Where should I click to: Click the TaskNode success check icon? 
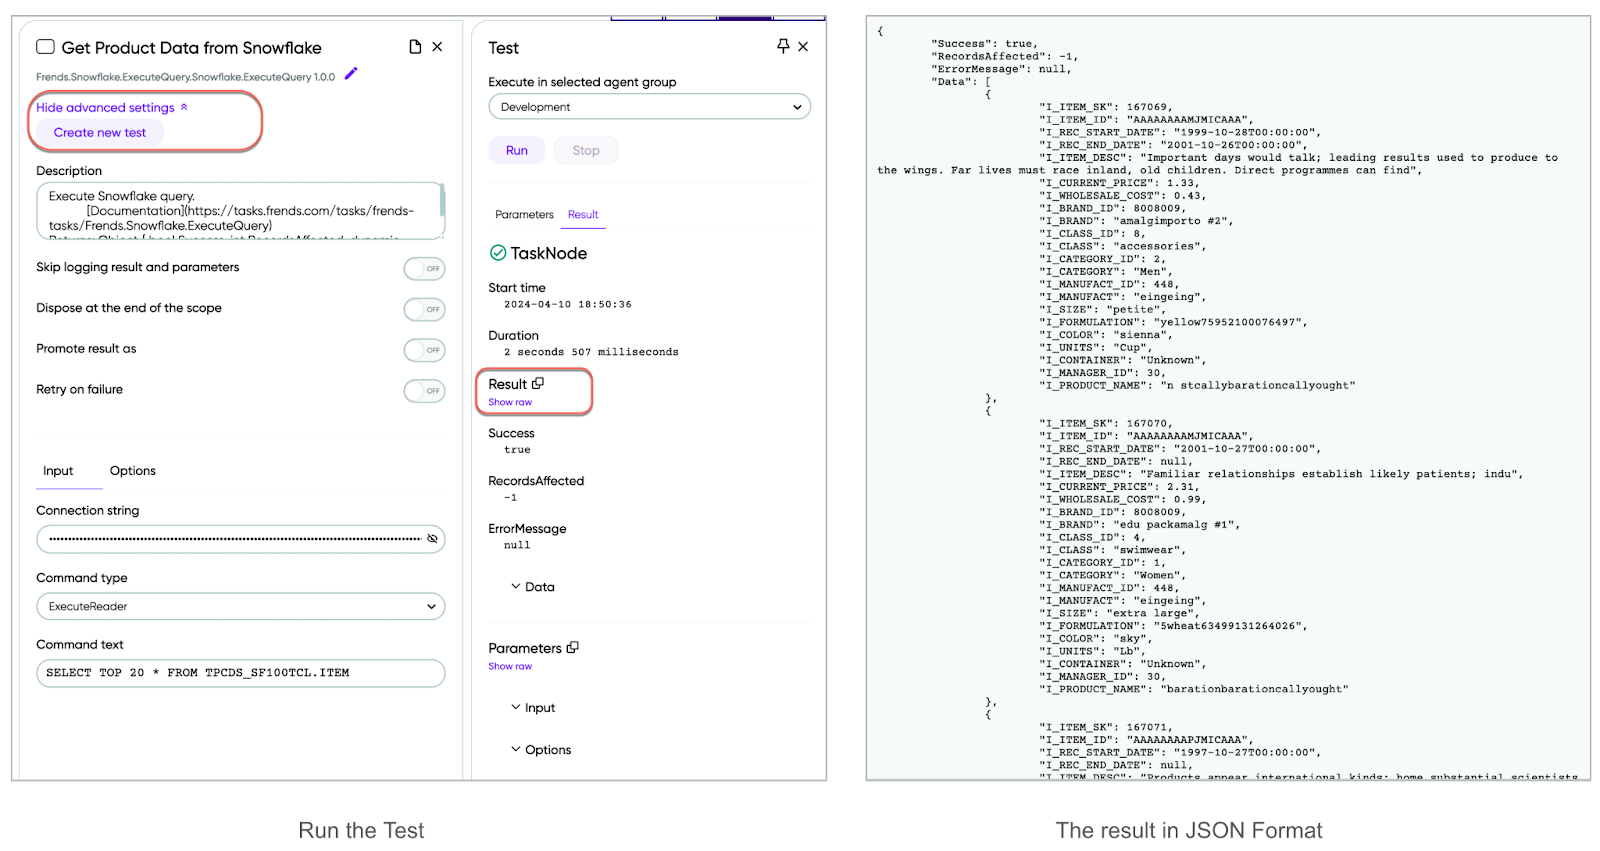coord(498,253)
